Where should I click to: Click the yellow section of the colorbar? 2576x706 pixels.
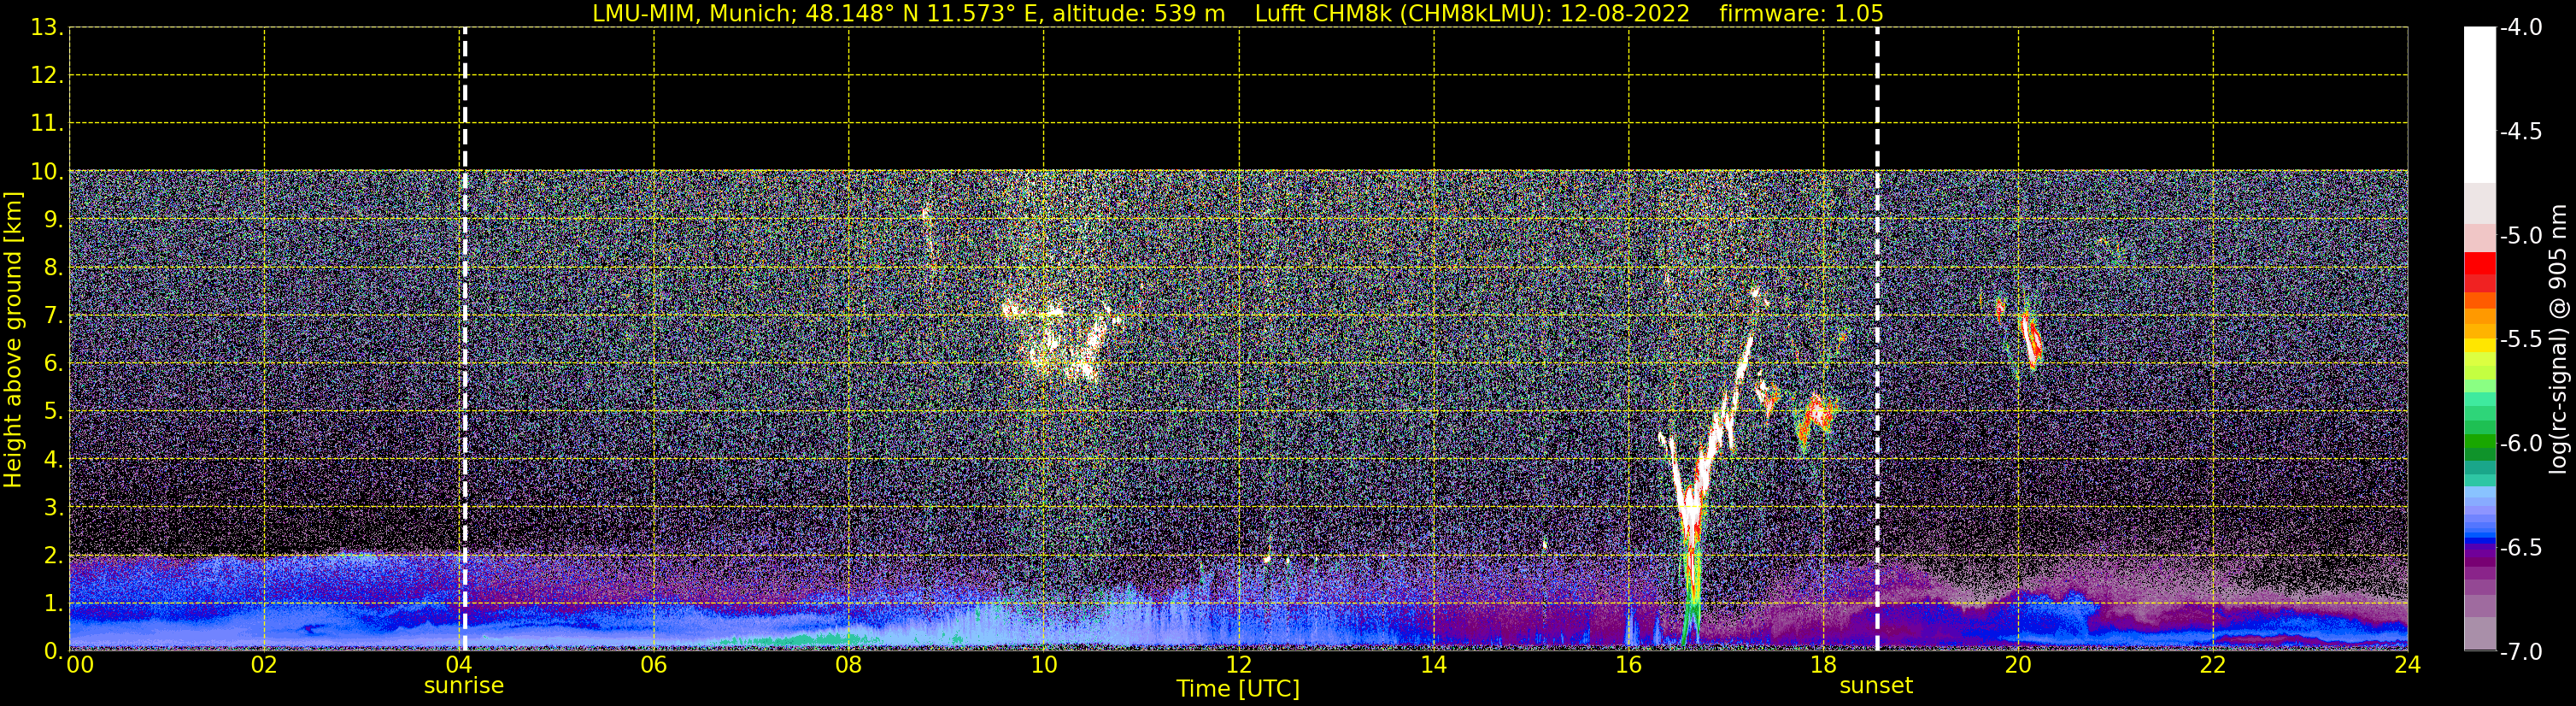pos(2479,347)
